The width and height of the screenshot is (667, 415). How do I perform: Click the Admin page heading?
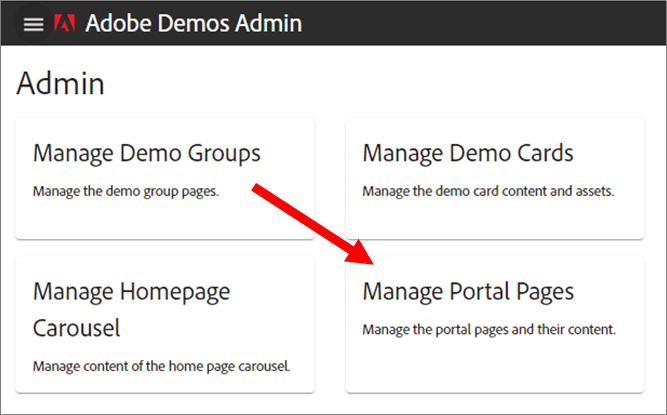pyautogui.click(x=60, y=83)
